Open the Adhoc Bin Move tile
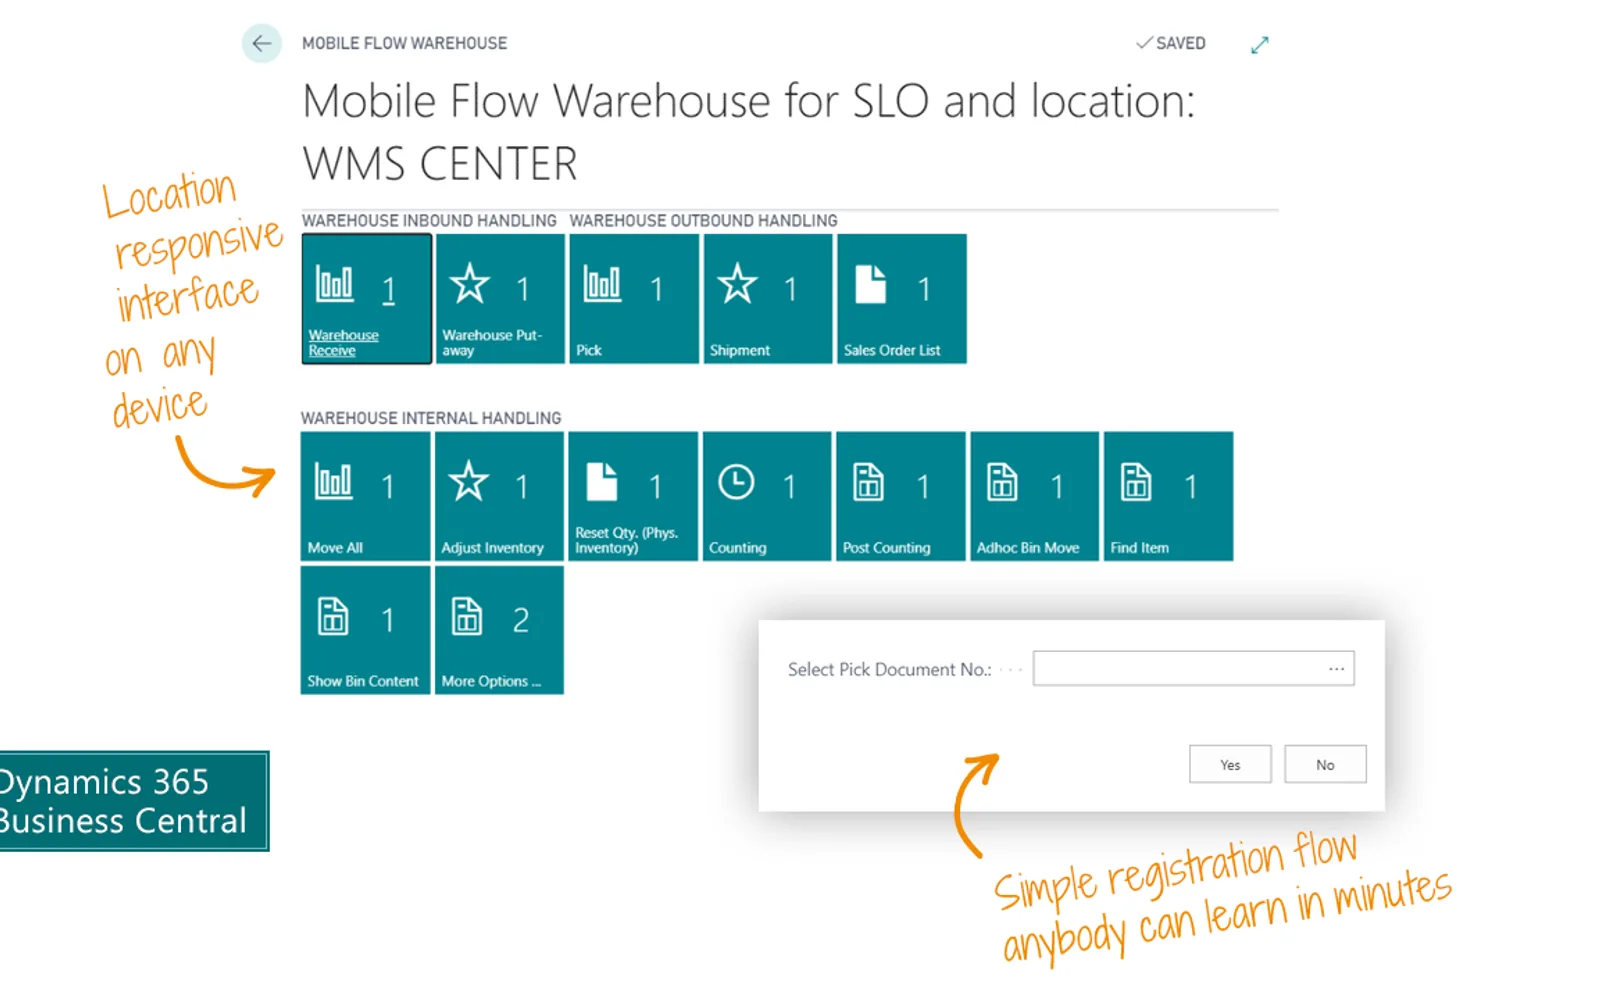 (1035, 496)
